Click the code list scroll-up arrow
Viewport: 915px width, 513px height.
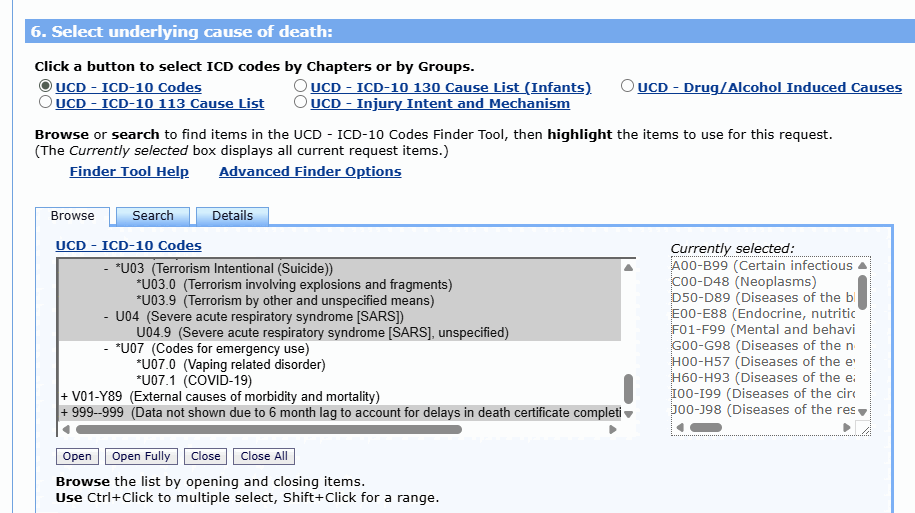coord(629,268)
